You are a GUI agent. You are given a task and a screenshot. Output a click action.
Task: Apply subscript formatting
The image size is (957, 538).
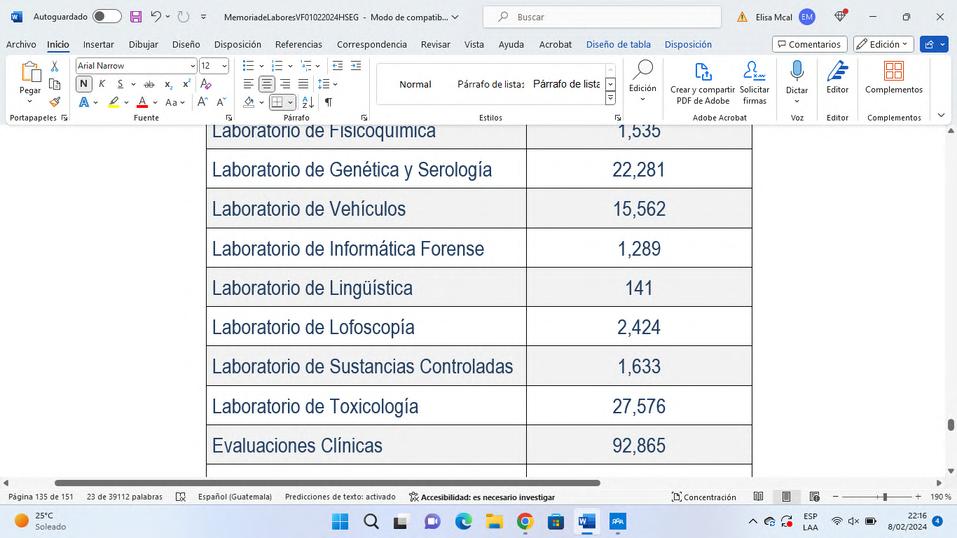tap(168, 84)
